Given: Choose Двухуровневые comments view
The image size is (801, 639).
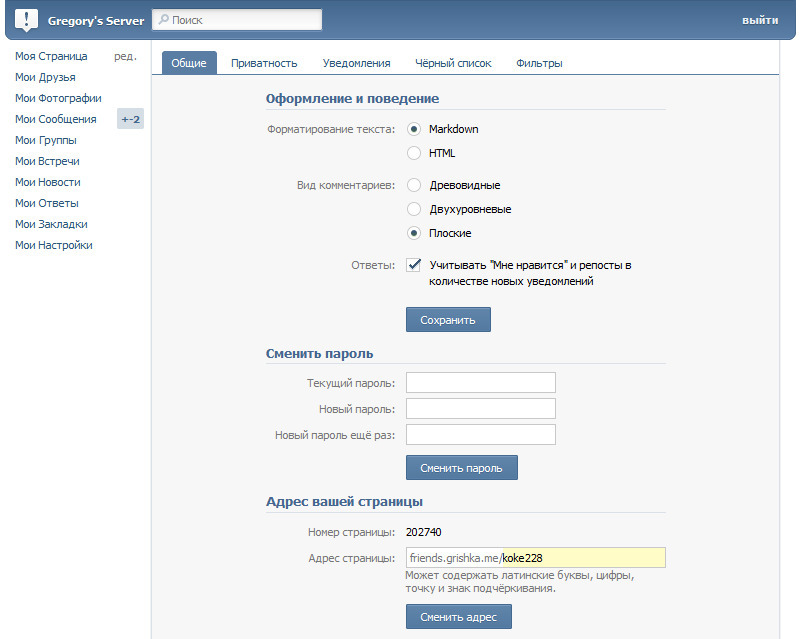Looking at the screenshot, I should 414,209.
